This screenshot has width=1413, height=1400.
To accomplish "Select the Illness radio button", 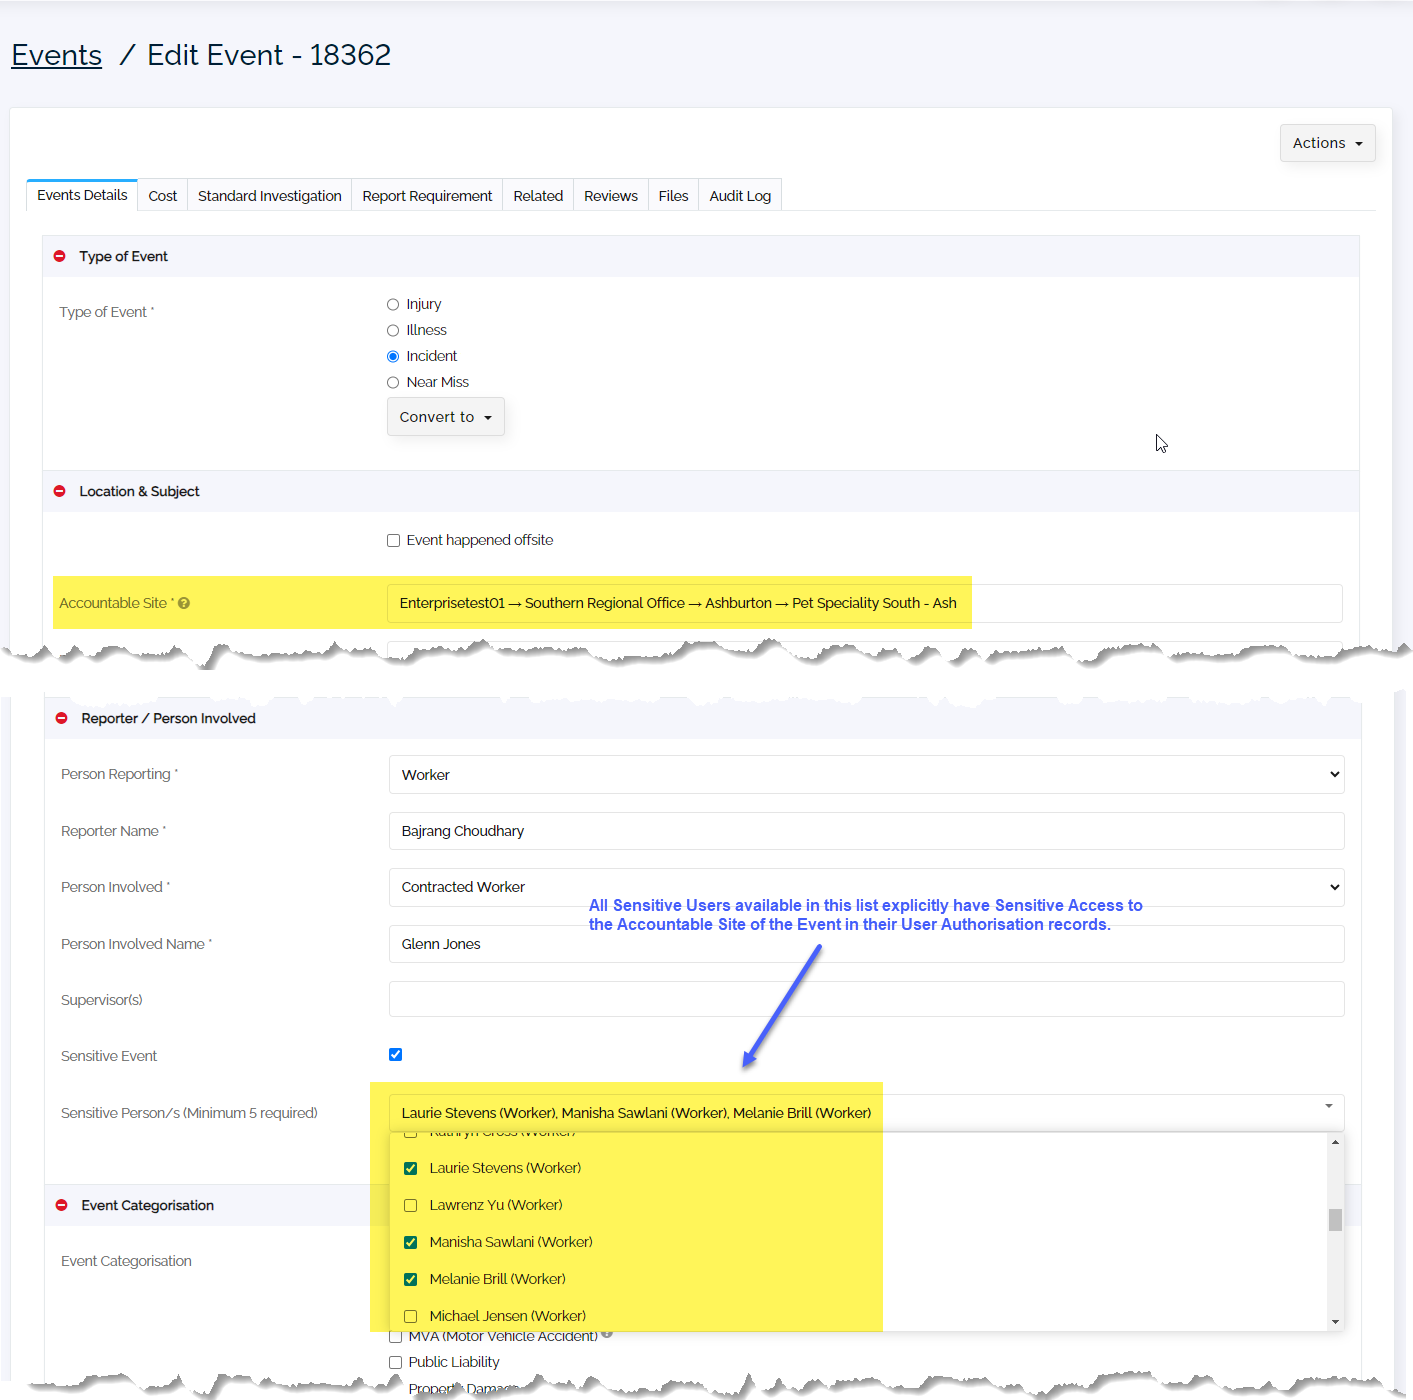I will (x=393, y=331).
